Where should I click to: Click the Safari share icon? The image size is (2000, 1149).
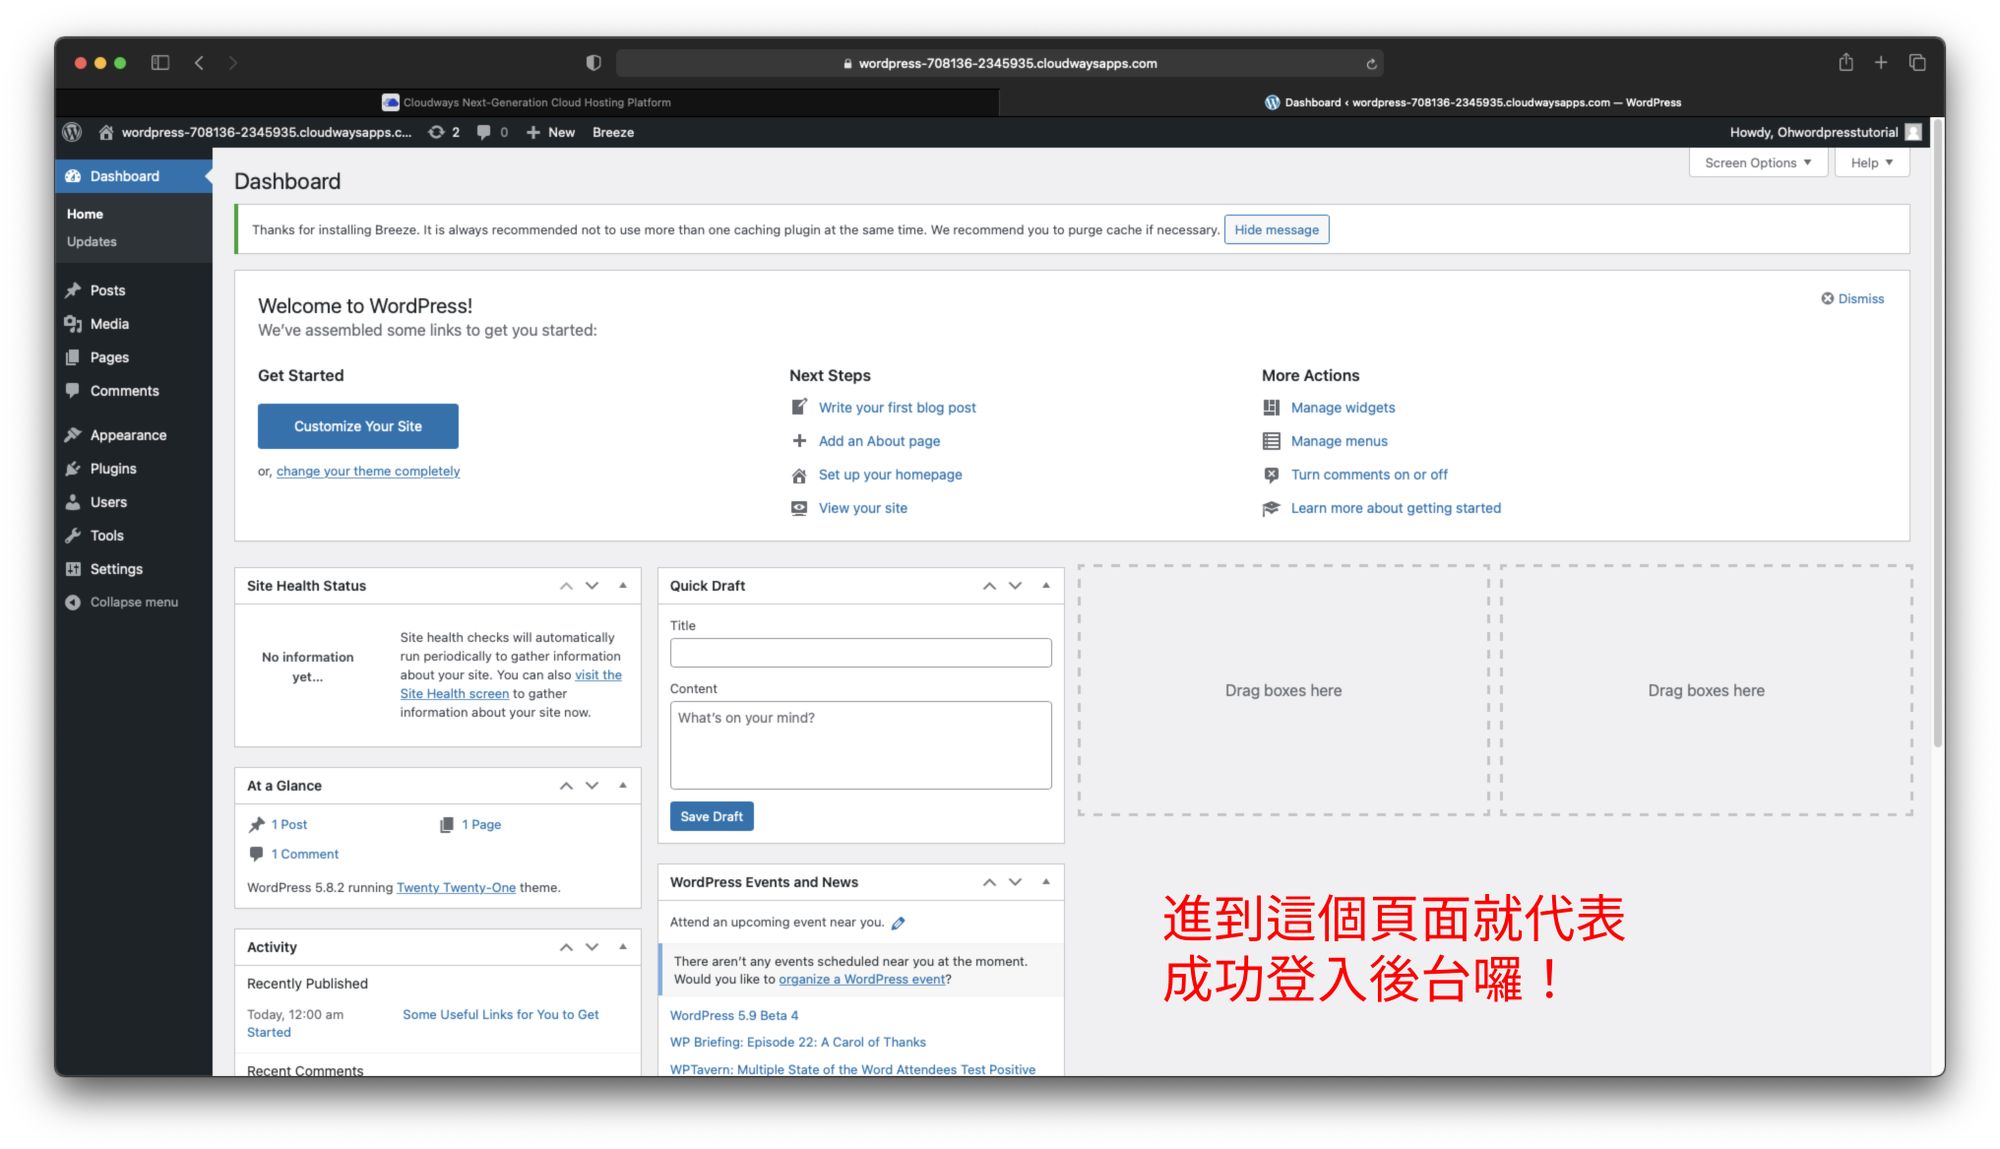tap(1846, 62)
